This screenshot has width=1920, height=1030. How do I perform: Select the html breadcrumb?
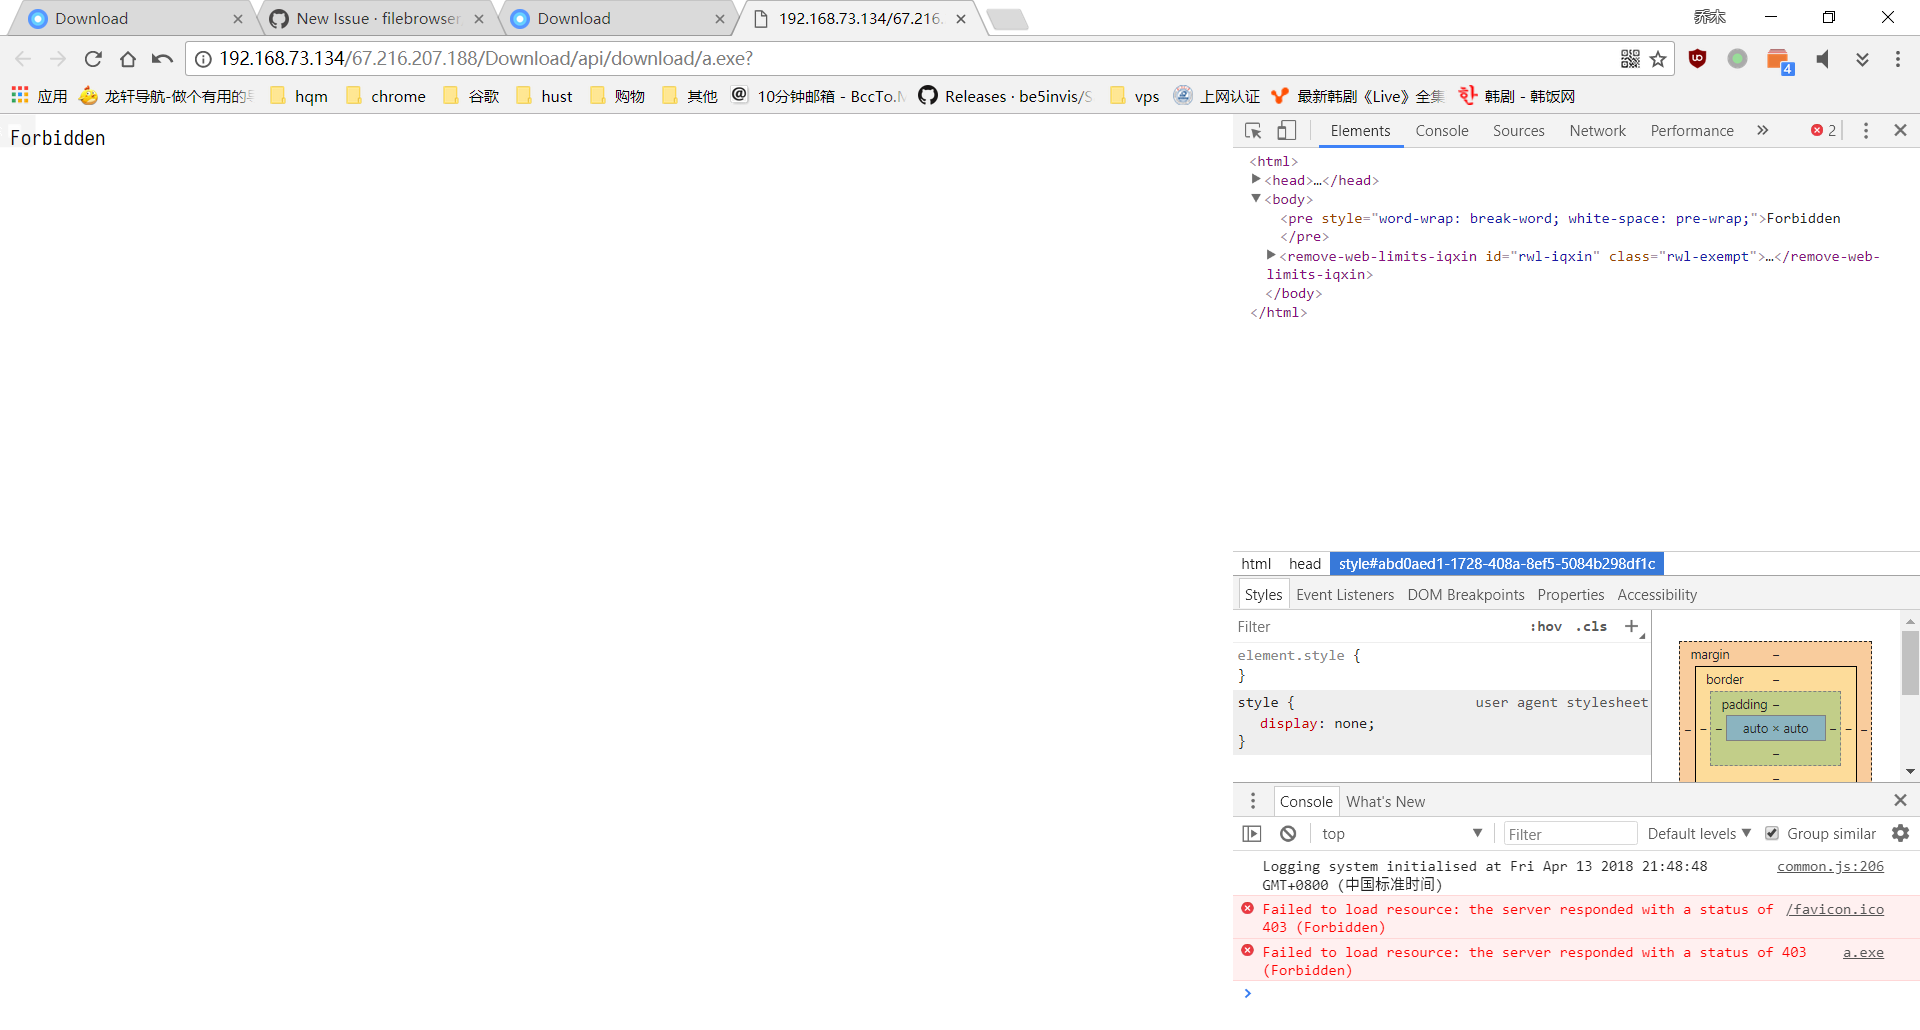1256,564
